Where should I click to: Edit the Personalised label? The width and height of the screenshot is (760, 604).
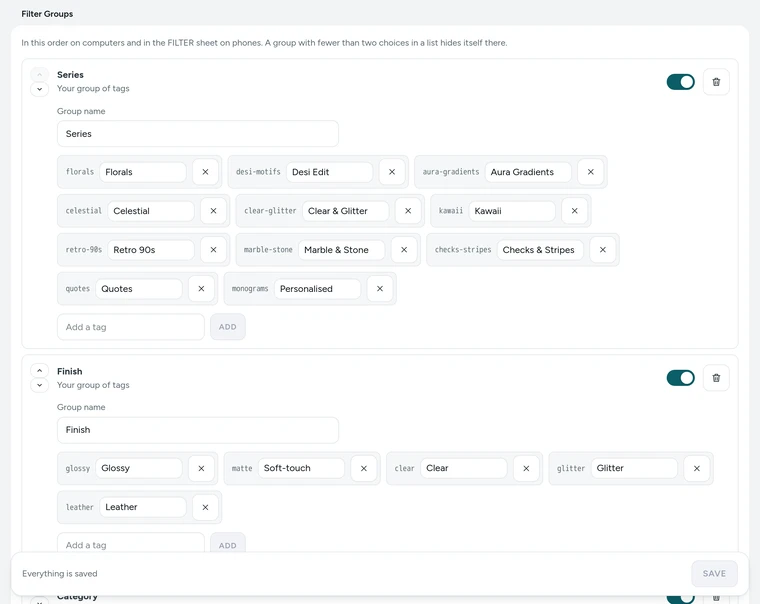point(317,288)
